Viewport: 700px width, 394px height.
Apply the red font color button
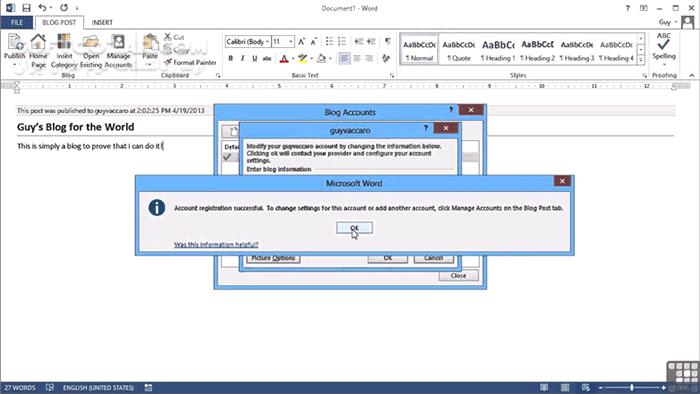[x=284, y=58]
